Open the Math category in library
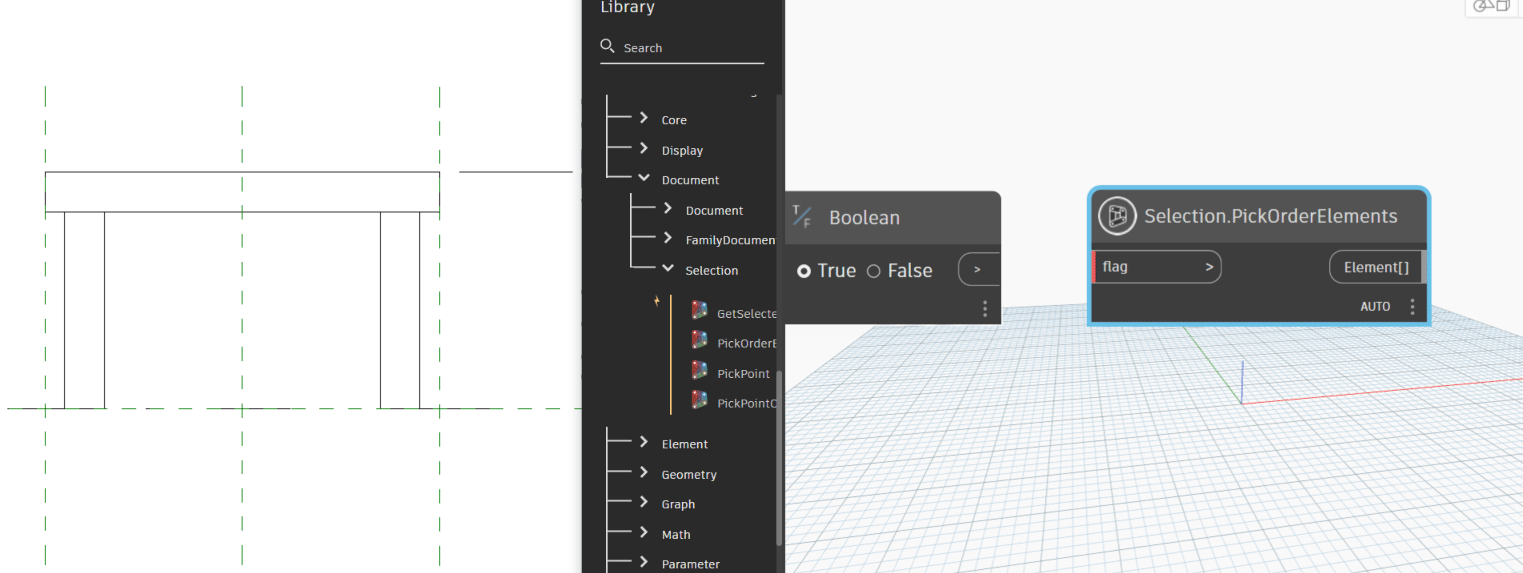The width and height of the screenshot is (1523, 573). [x=644, y=533]
